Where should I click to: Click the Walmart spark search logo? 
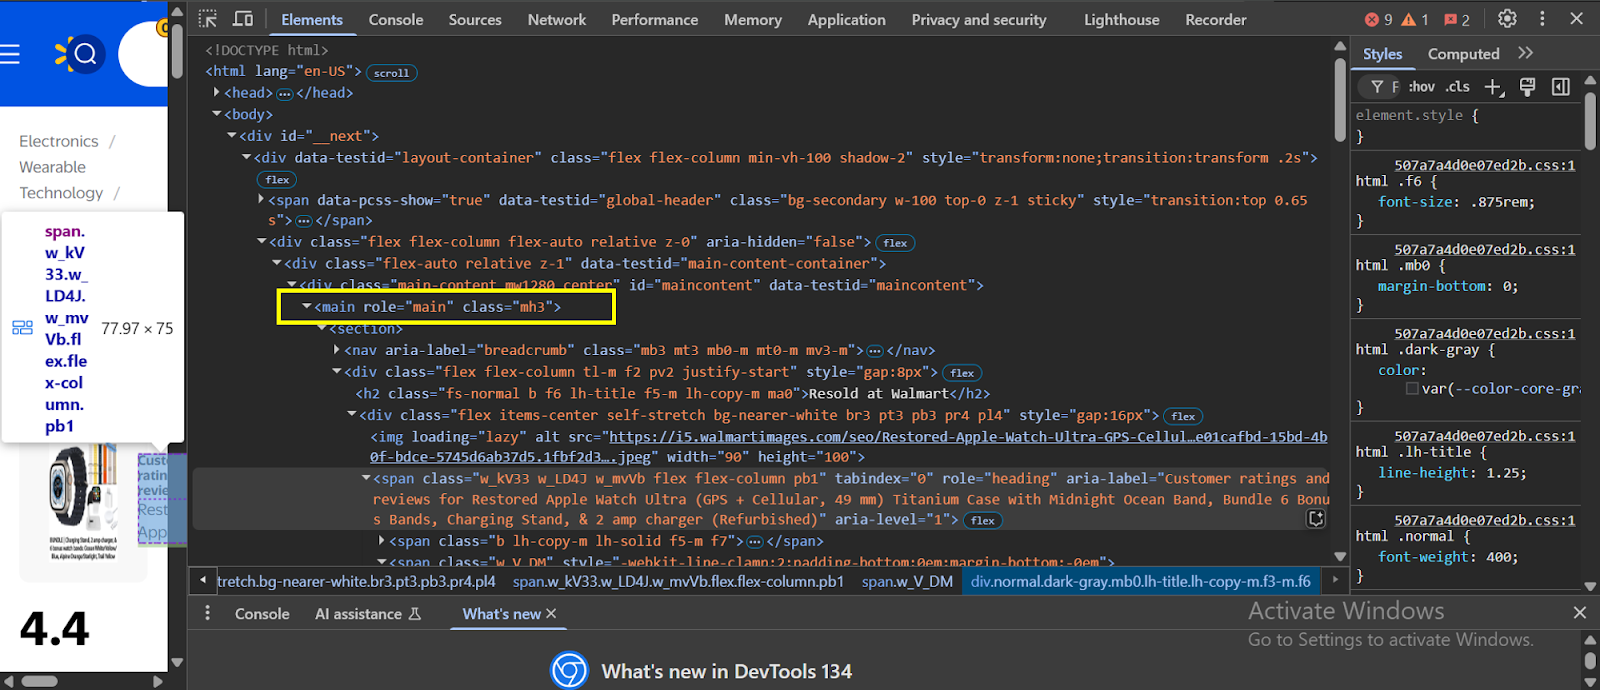tap(79, 54)
